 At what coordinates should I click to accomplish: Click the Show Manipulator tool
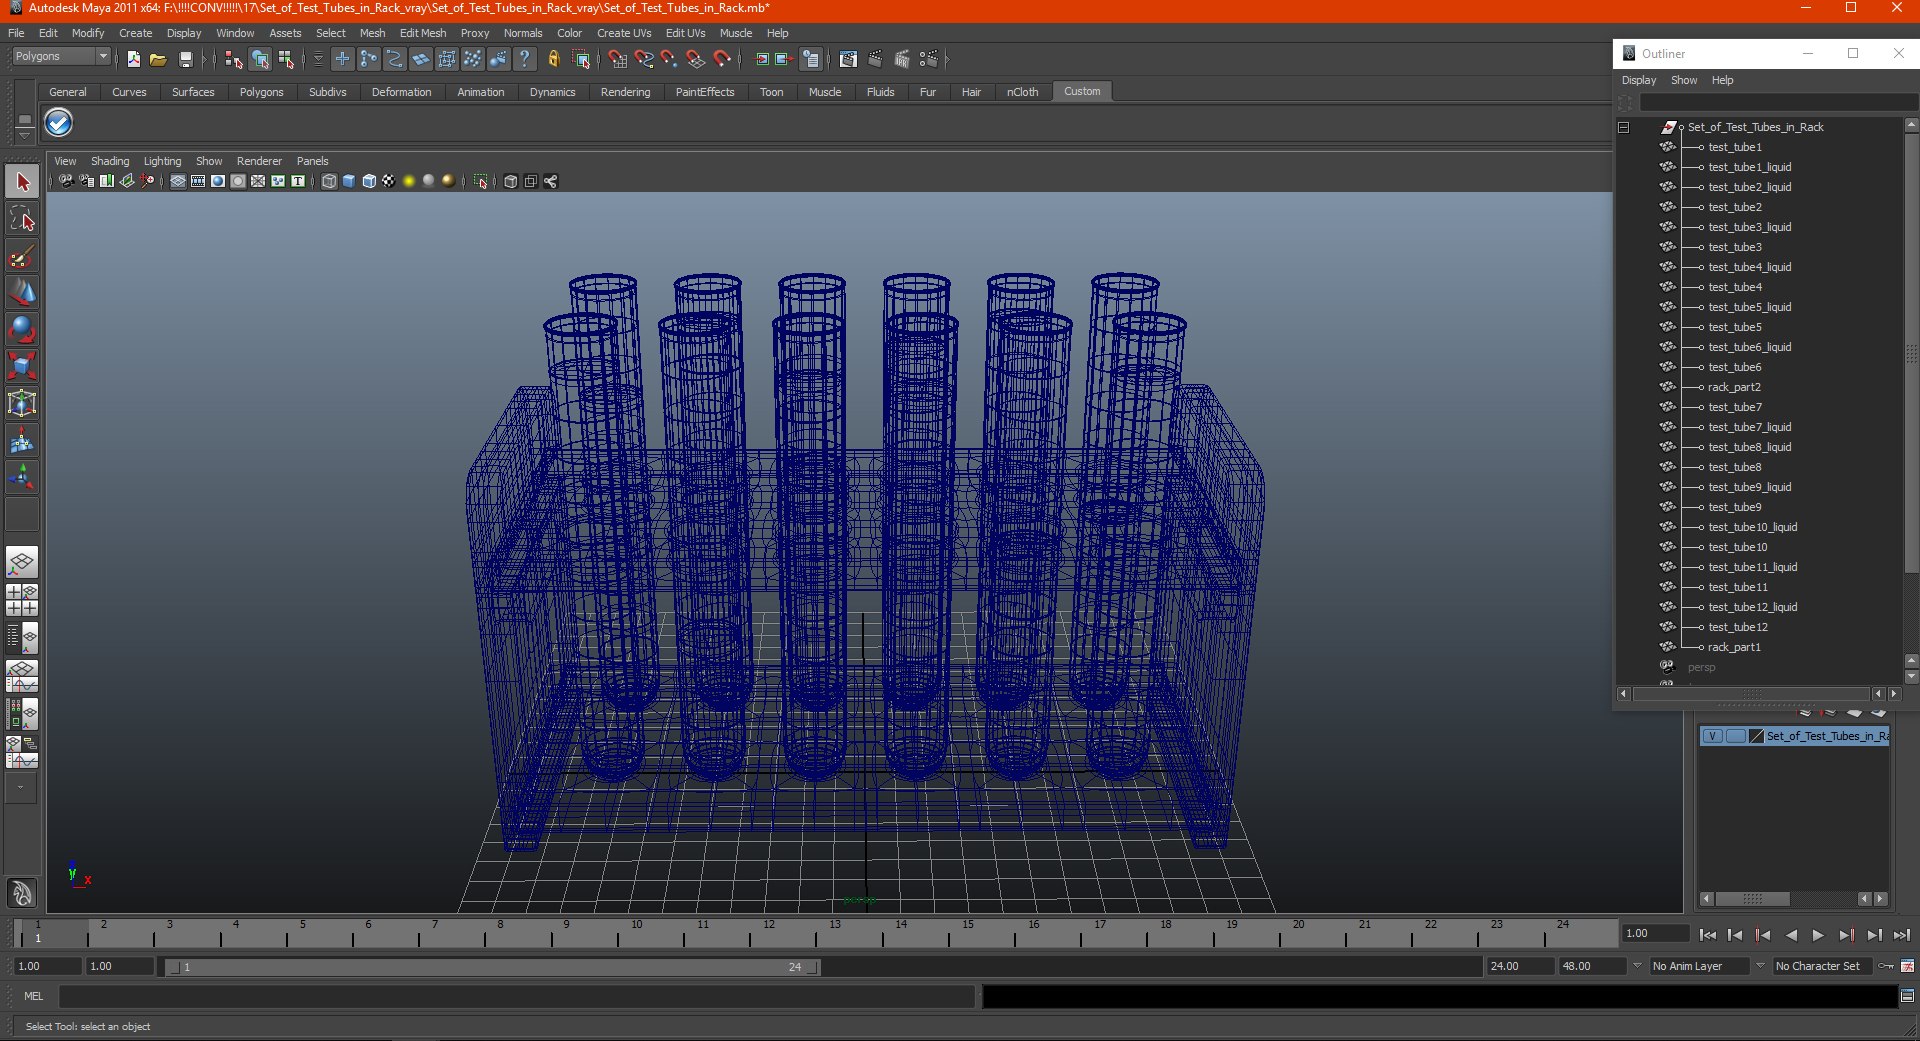pyautogui.click(x=22, y=477)
